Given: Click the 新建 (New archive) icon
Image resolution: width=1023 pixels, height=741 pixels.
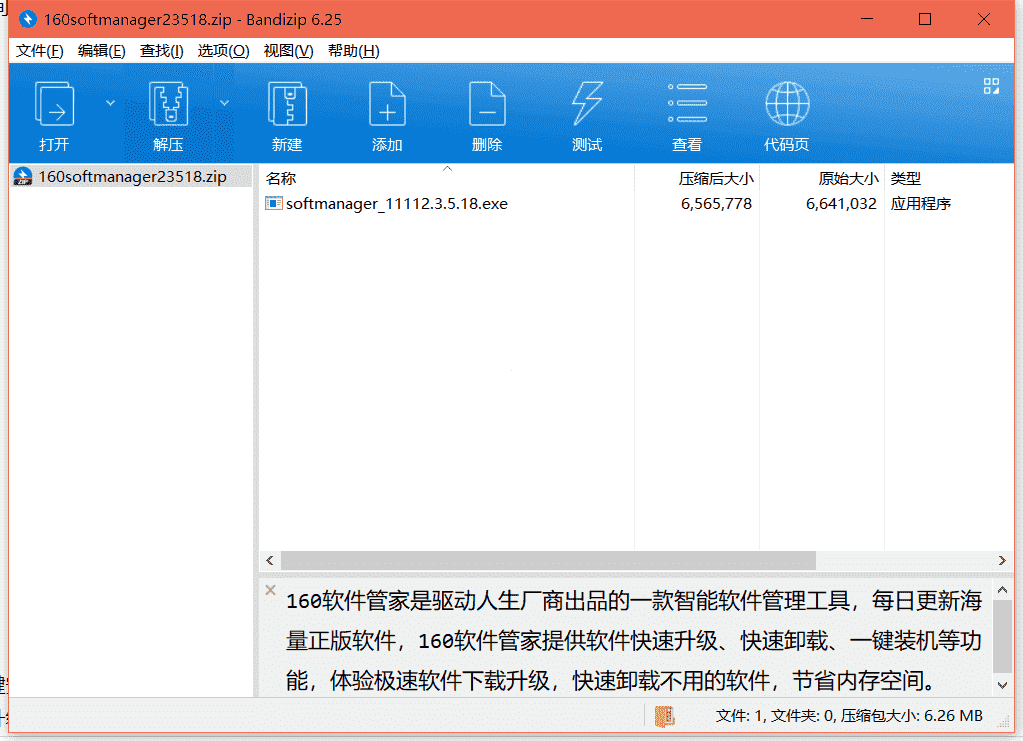Looking at the screenshot, I should (x=287, y=104).
